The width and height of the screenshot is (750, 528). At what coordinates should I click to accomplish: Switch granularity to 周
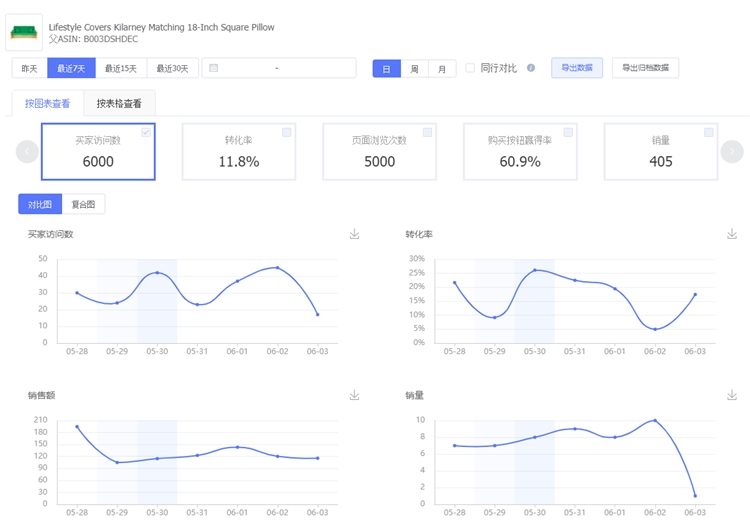[414, 68]
